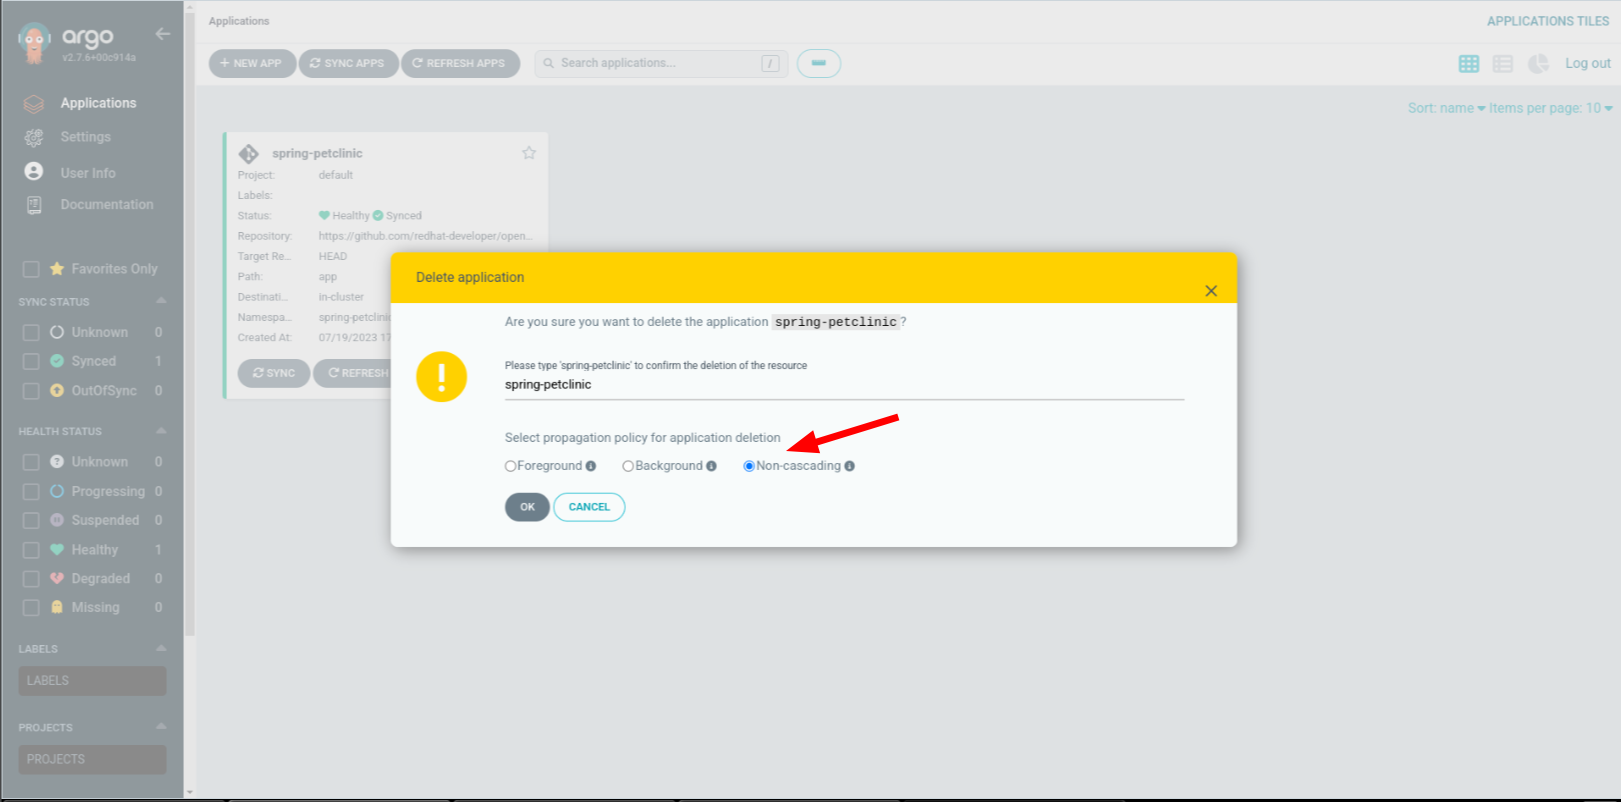
Task: Click the Labels filter input
Action: coord(92,681)
